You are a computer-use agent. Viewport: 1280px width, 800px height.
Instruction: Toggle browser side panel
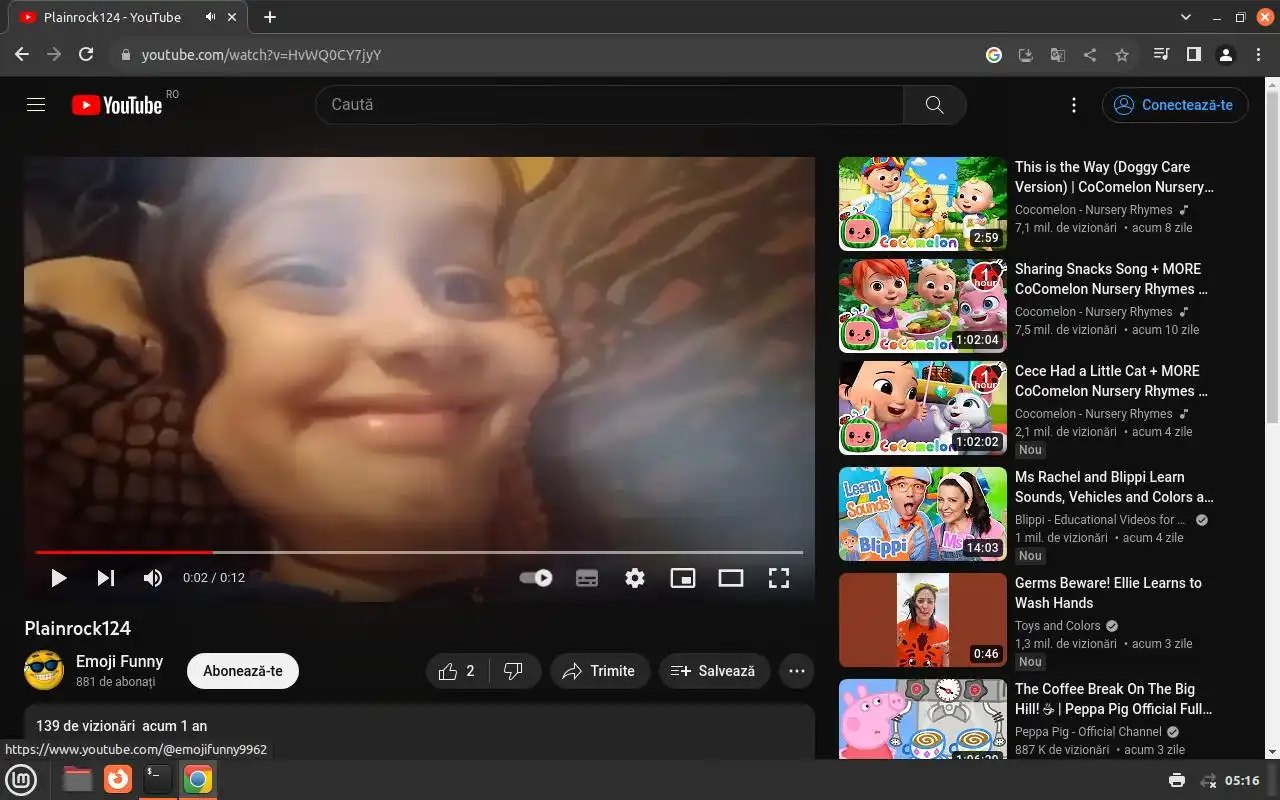tap(1193, 55)
